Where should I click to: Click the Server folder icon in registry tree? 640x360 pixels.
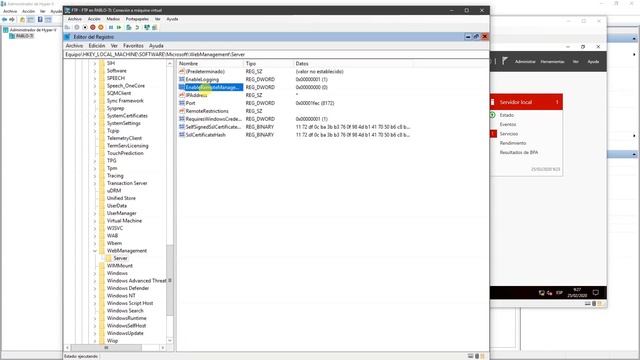(x=109, y=258)
